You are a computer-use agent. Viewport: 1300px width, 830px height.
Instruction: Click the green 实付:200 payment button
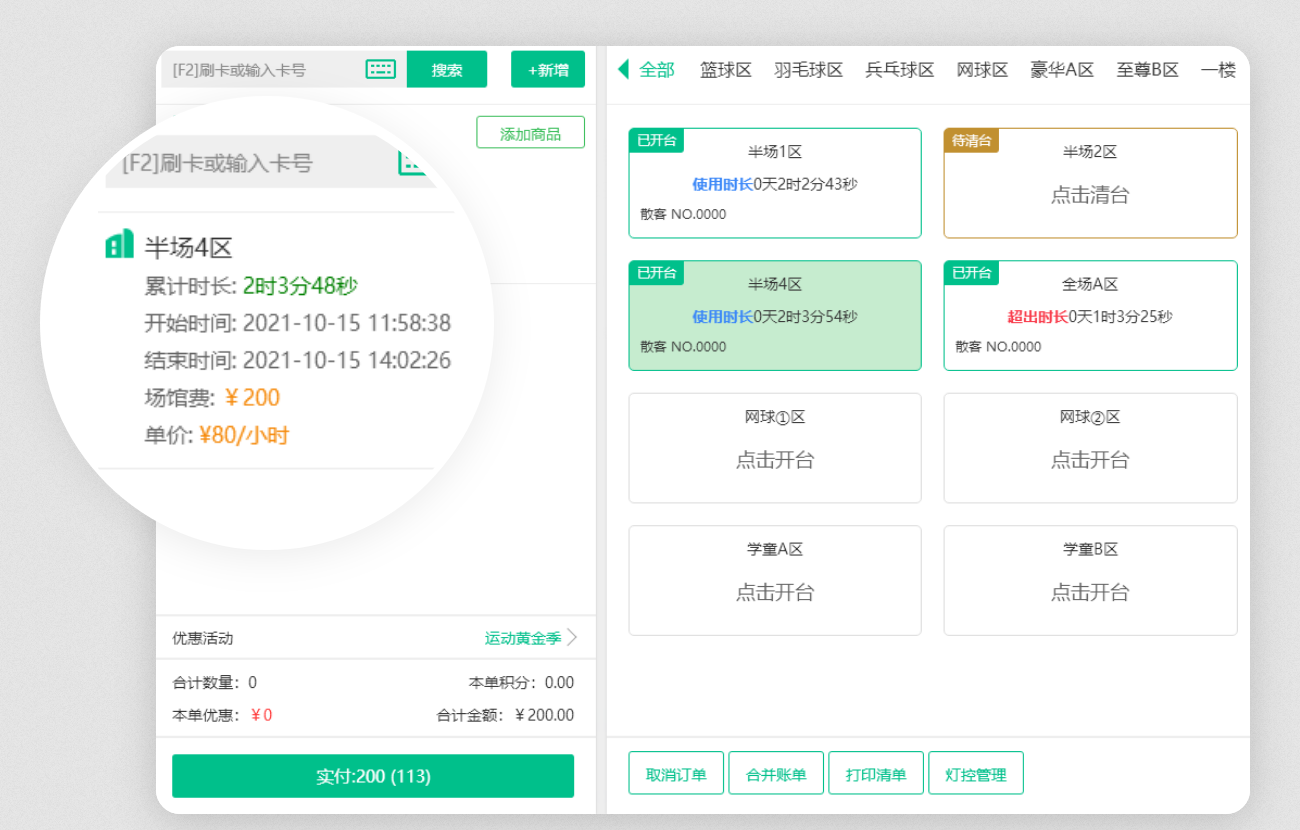point(374,775)
